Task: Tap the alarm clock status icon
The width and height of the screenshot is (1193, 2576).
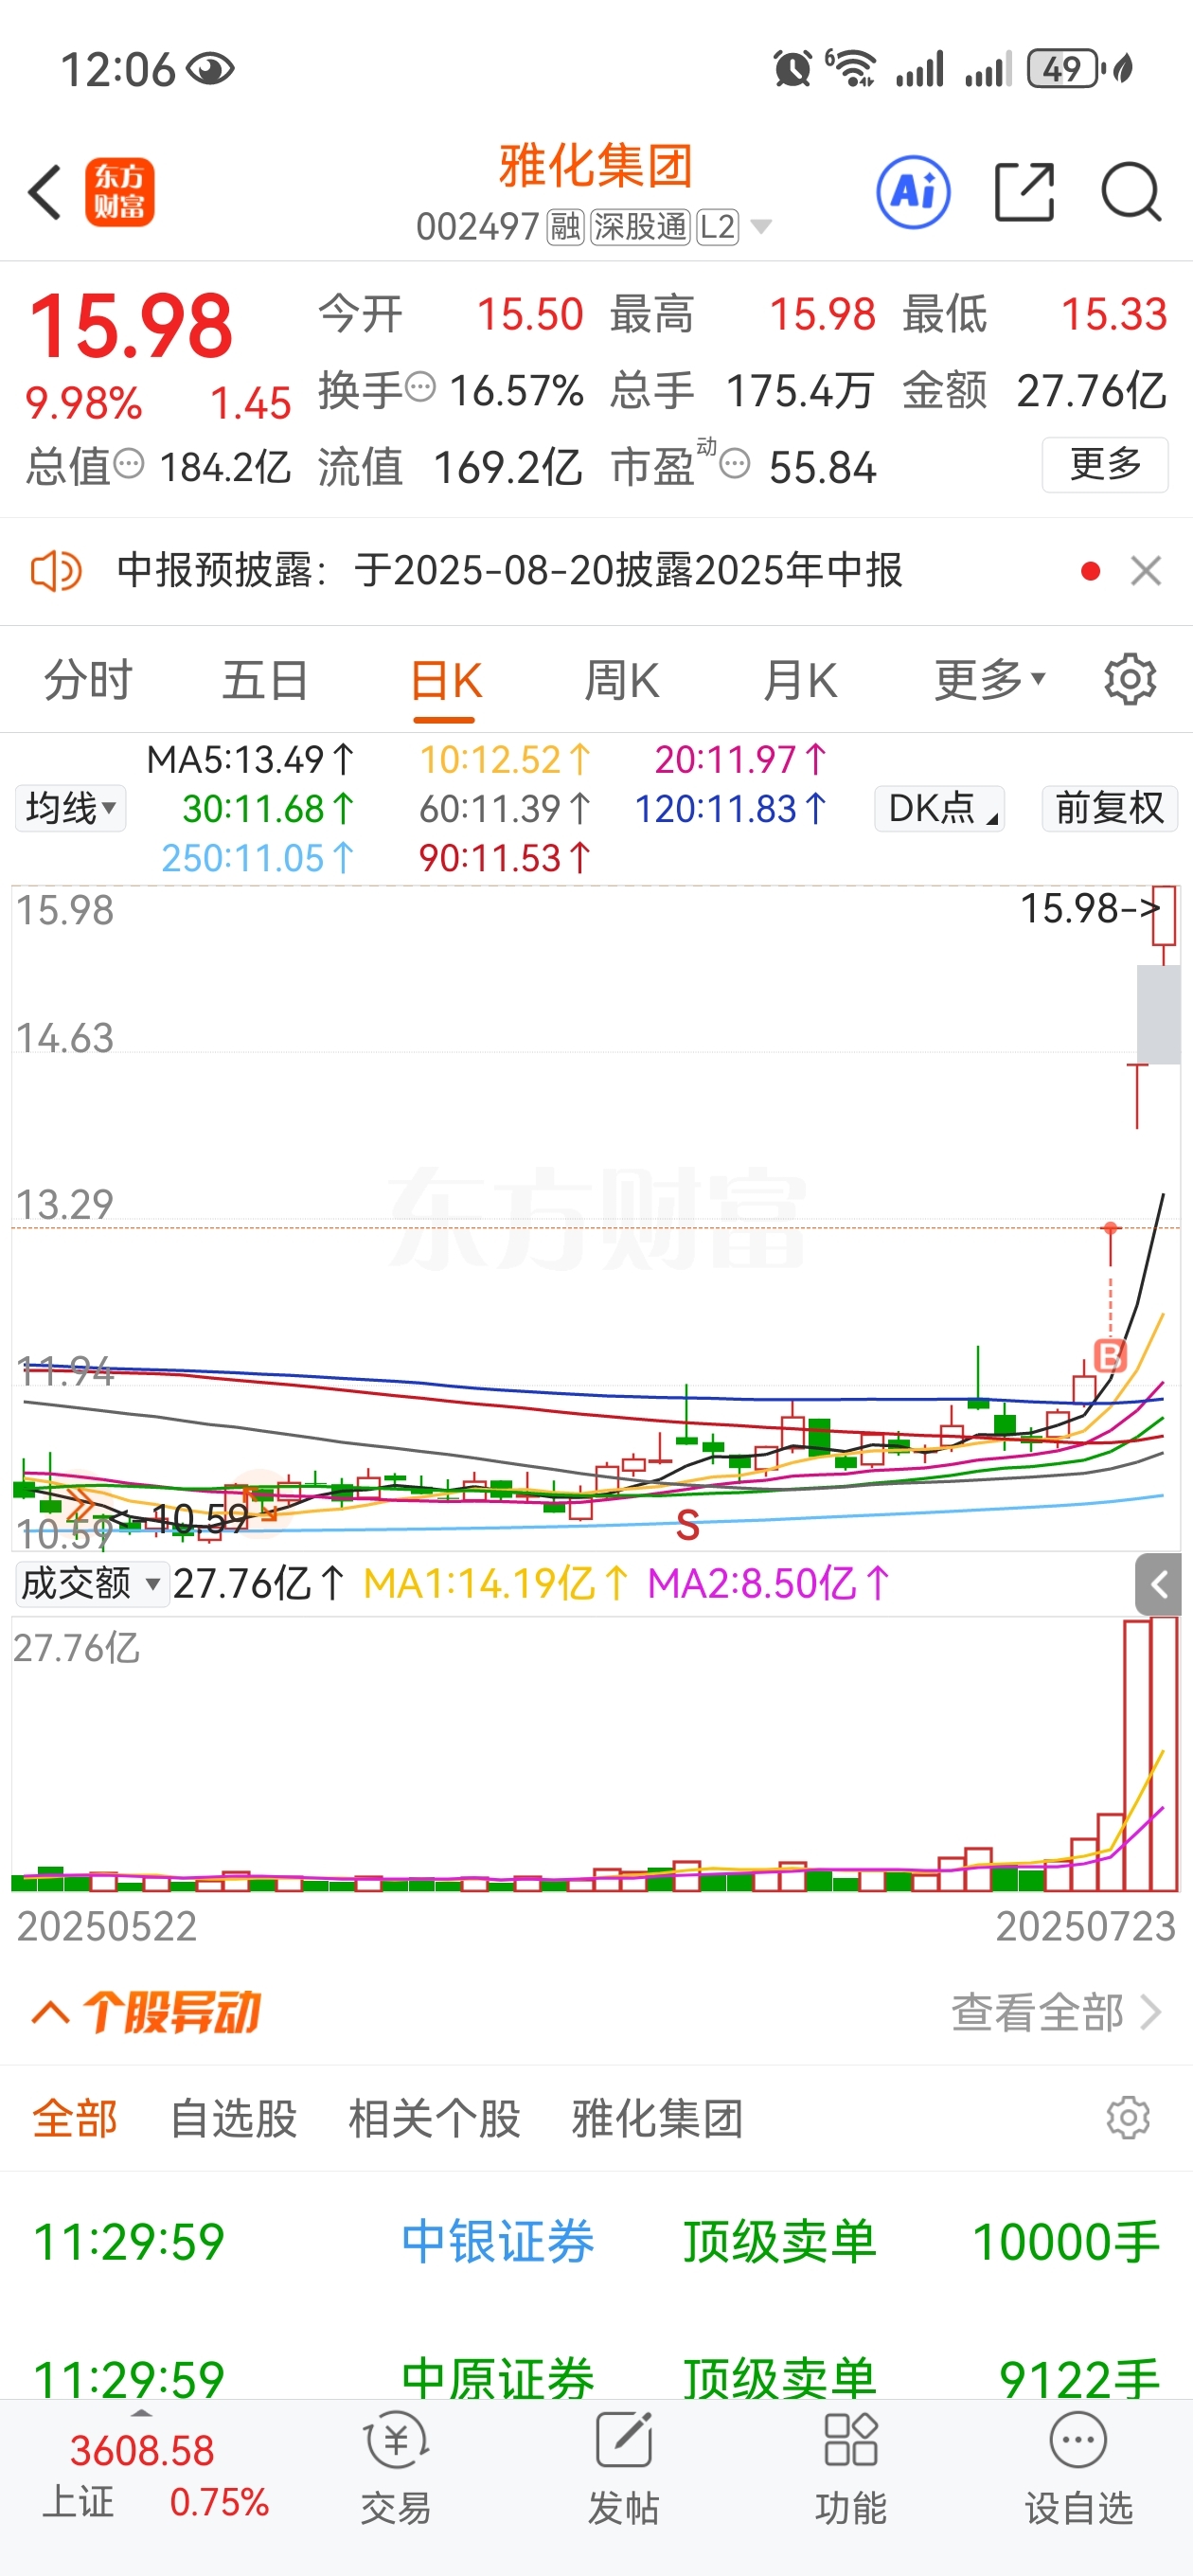Action: point(792,69)
